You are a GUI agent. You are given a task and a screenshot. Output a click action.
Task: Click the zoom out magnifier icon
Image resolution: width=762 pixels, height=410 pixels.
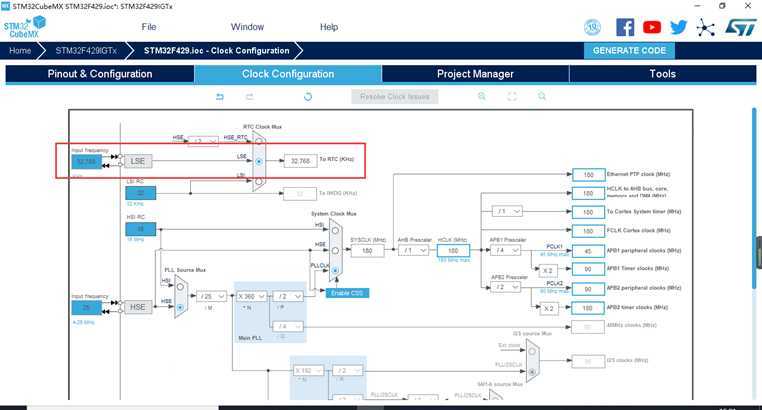(x=542, y=96)
